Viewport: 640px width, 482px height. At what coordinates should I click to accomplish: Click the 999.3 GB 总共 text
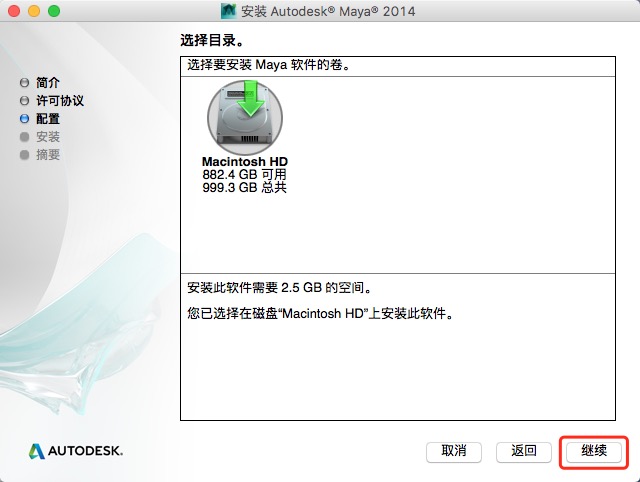[244, 187]
